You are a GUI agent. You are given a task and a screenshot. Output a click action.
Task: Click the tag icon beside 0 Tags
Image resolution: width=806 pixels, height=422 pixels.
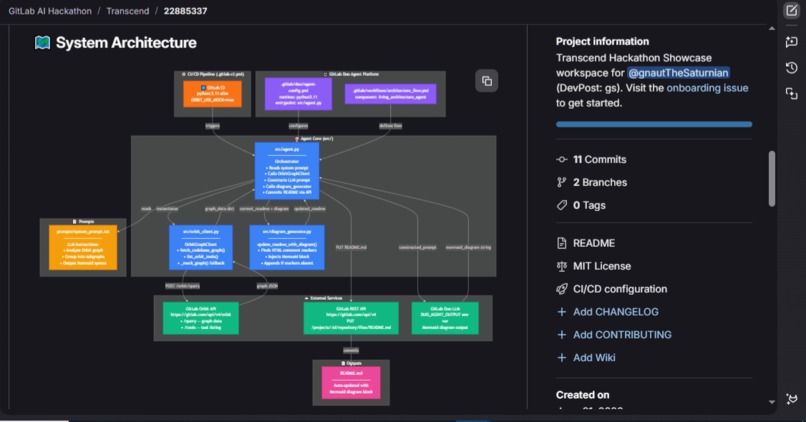click(x=561, y=205)
